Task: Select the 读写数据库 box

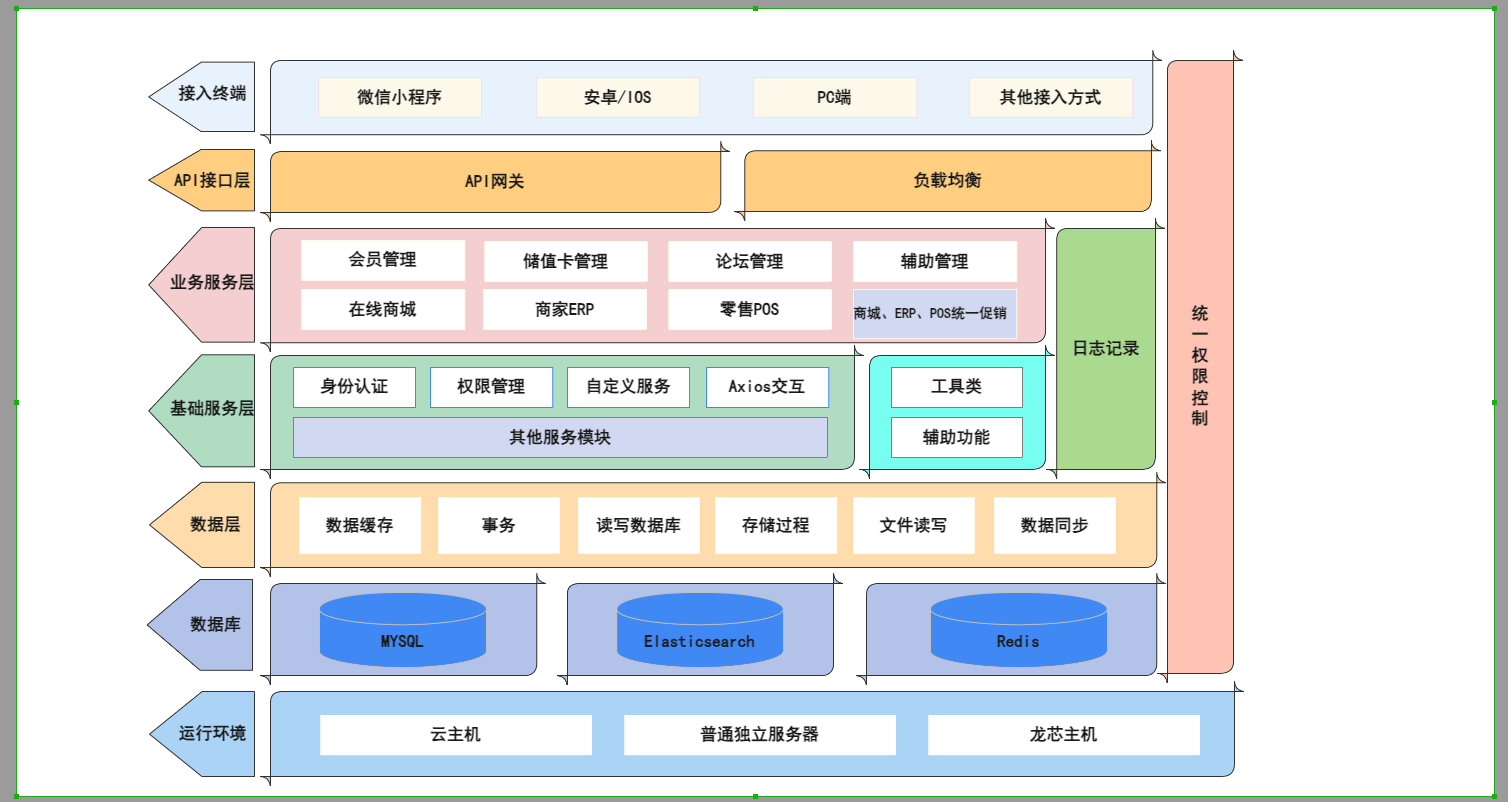Action: 639,526
